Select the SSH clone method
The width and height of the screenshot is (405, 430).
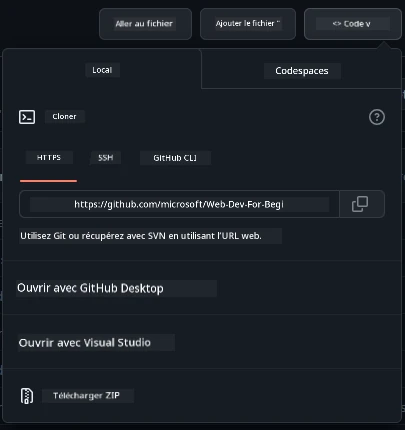[x=105, y=157]
